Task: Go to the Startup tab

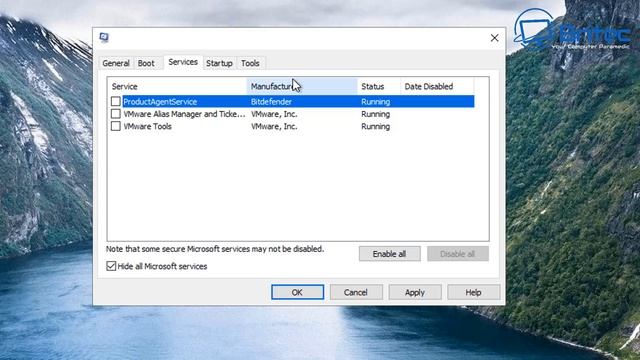Action: pyautogui.click(x=219, y=63)
